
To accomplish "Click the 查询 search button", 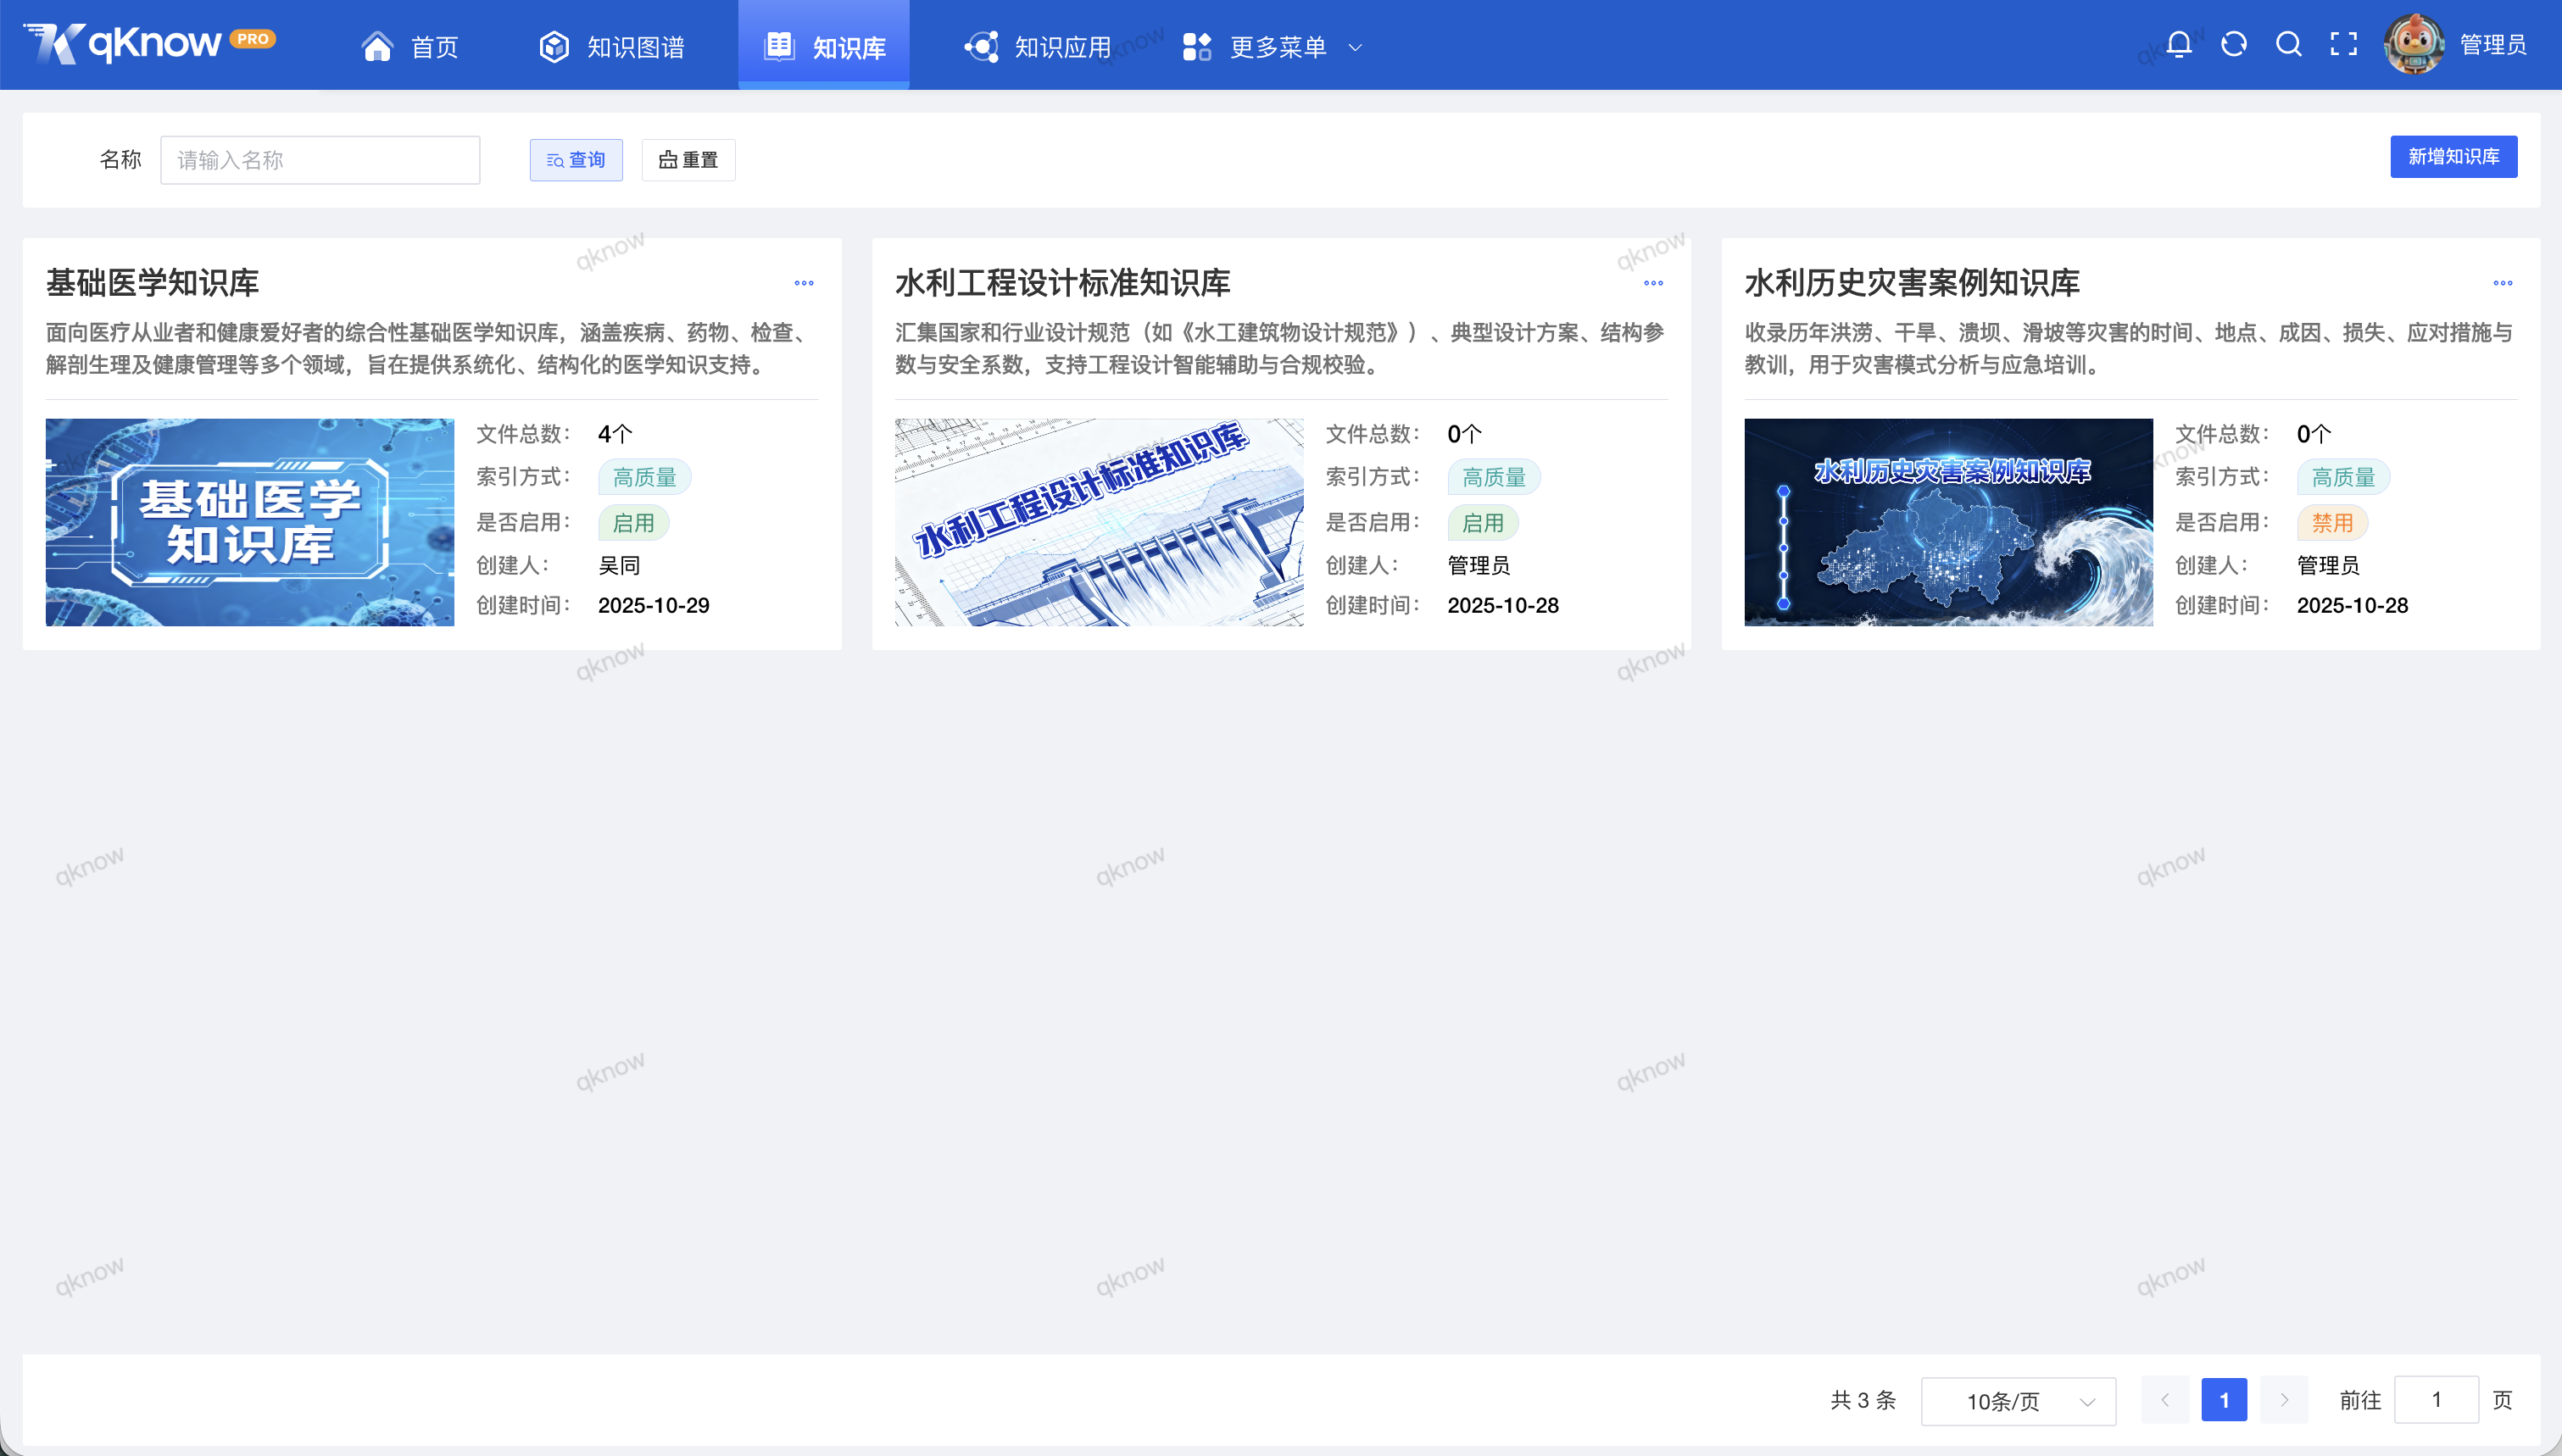I will click(576, 159).
